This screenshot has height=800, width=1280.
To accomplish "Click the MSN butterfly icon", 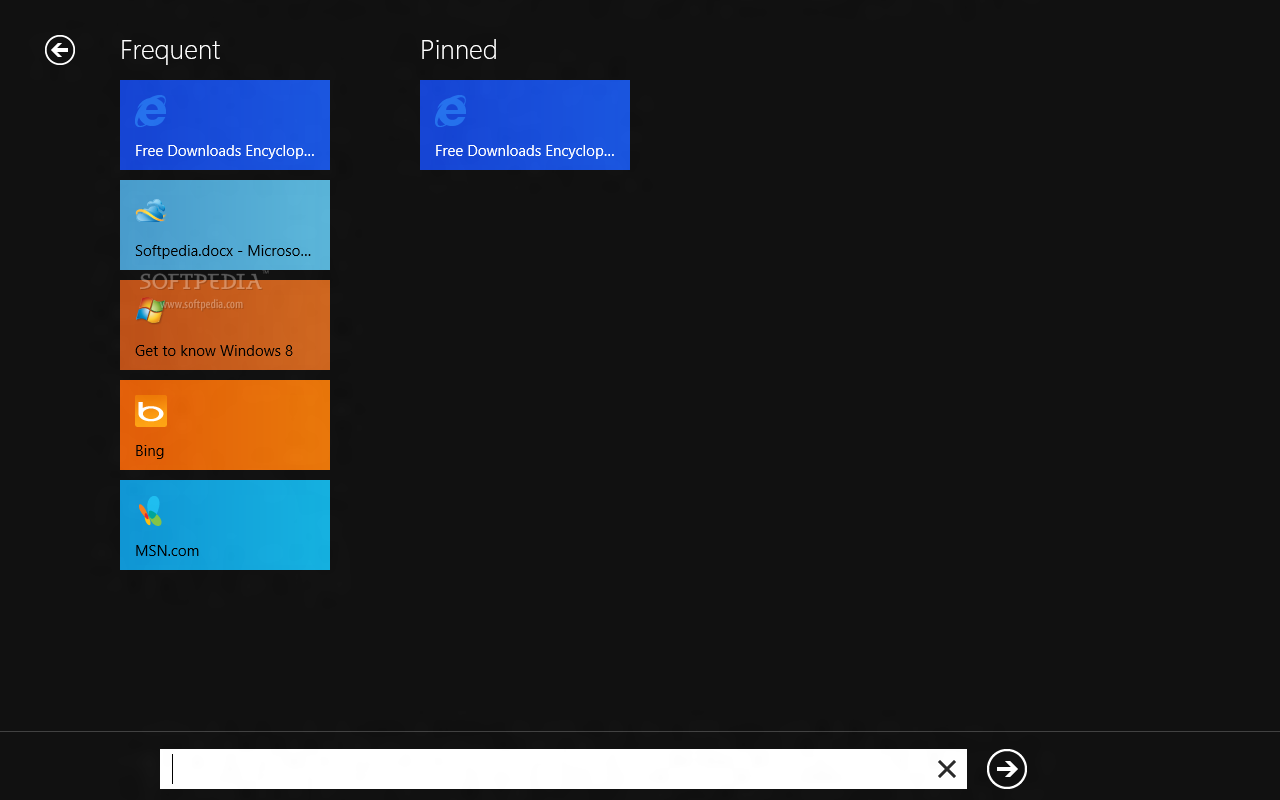I will (x=151, y=511).
